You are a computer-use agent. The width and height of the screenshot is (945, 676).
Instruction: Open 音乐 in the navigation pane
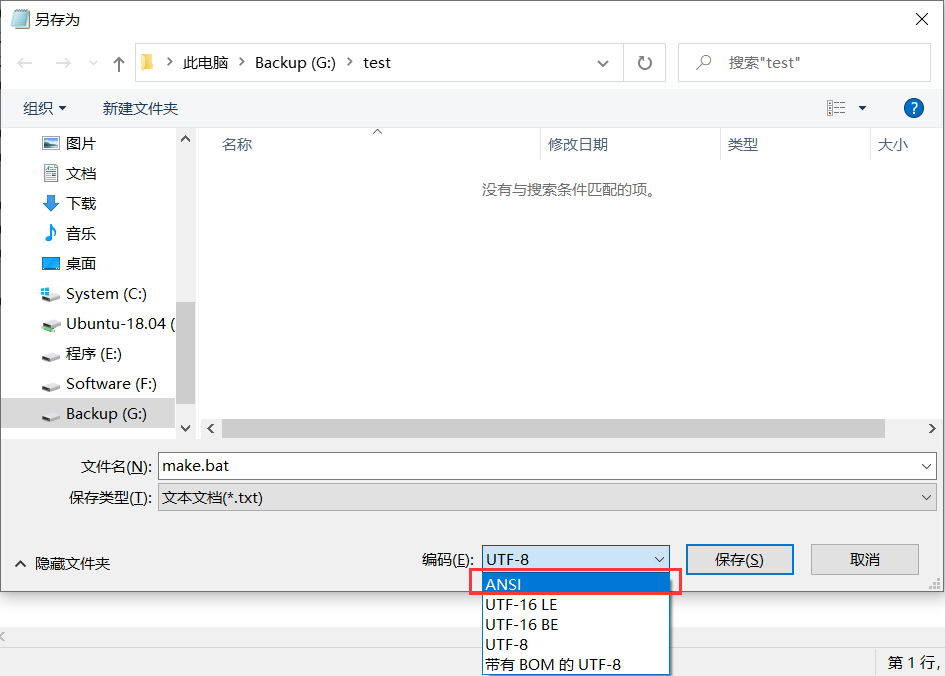[69, 233]
